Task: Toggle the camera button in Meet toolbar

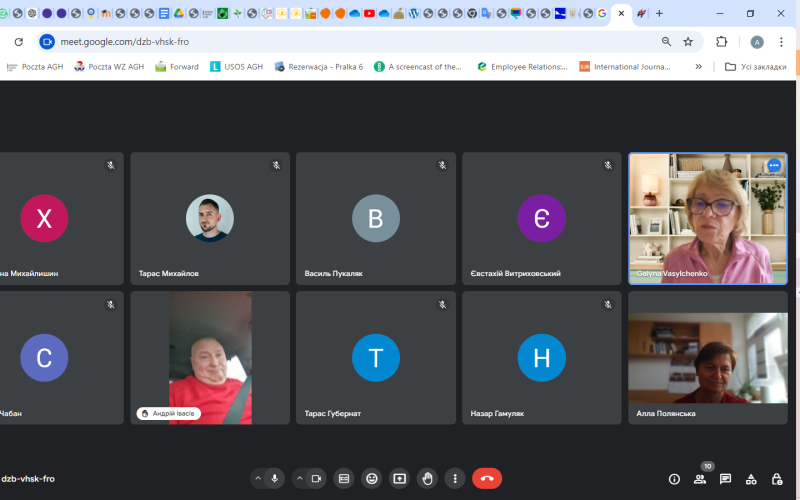Action: [316, 479]
